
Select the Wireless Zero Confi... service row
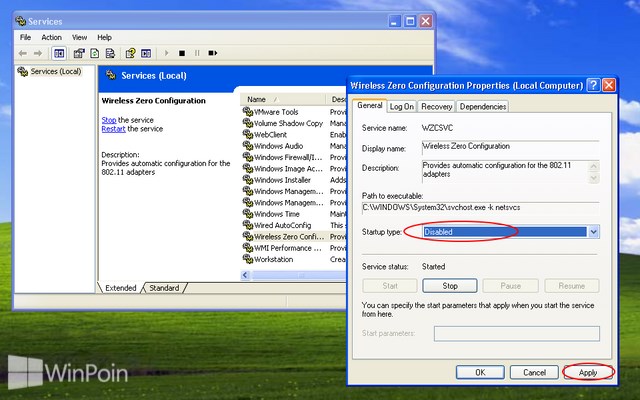coord(294,236)
